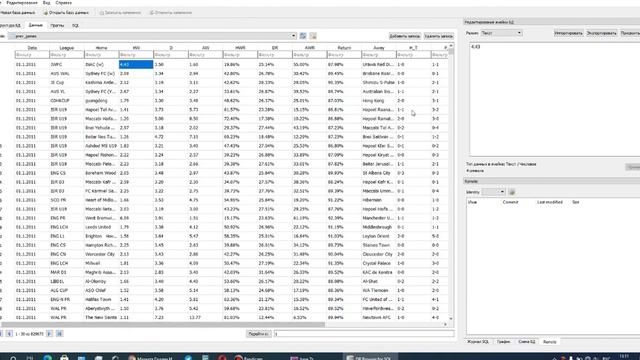The height and width of the screenshot is (360, 640).
Task: Open the Help menu
Action: (x=63, y=2)
